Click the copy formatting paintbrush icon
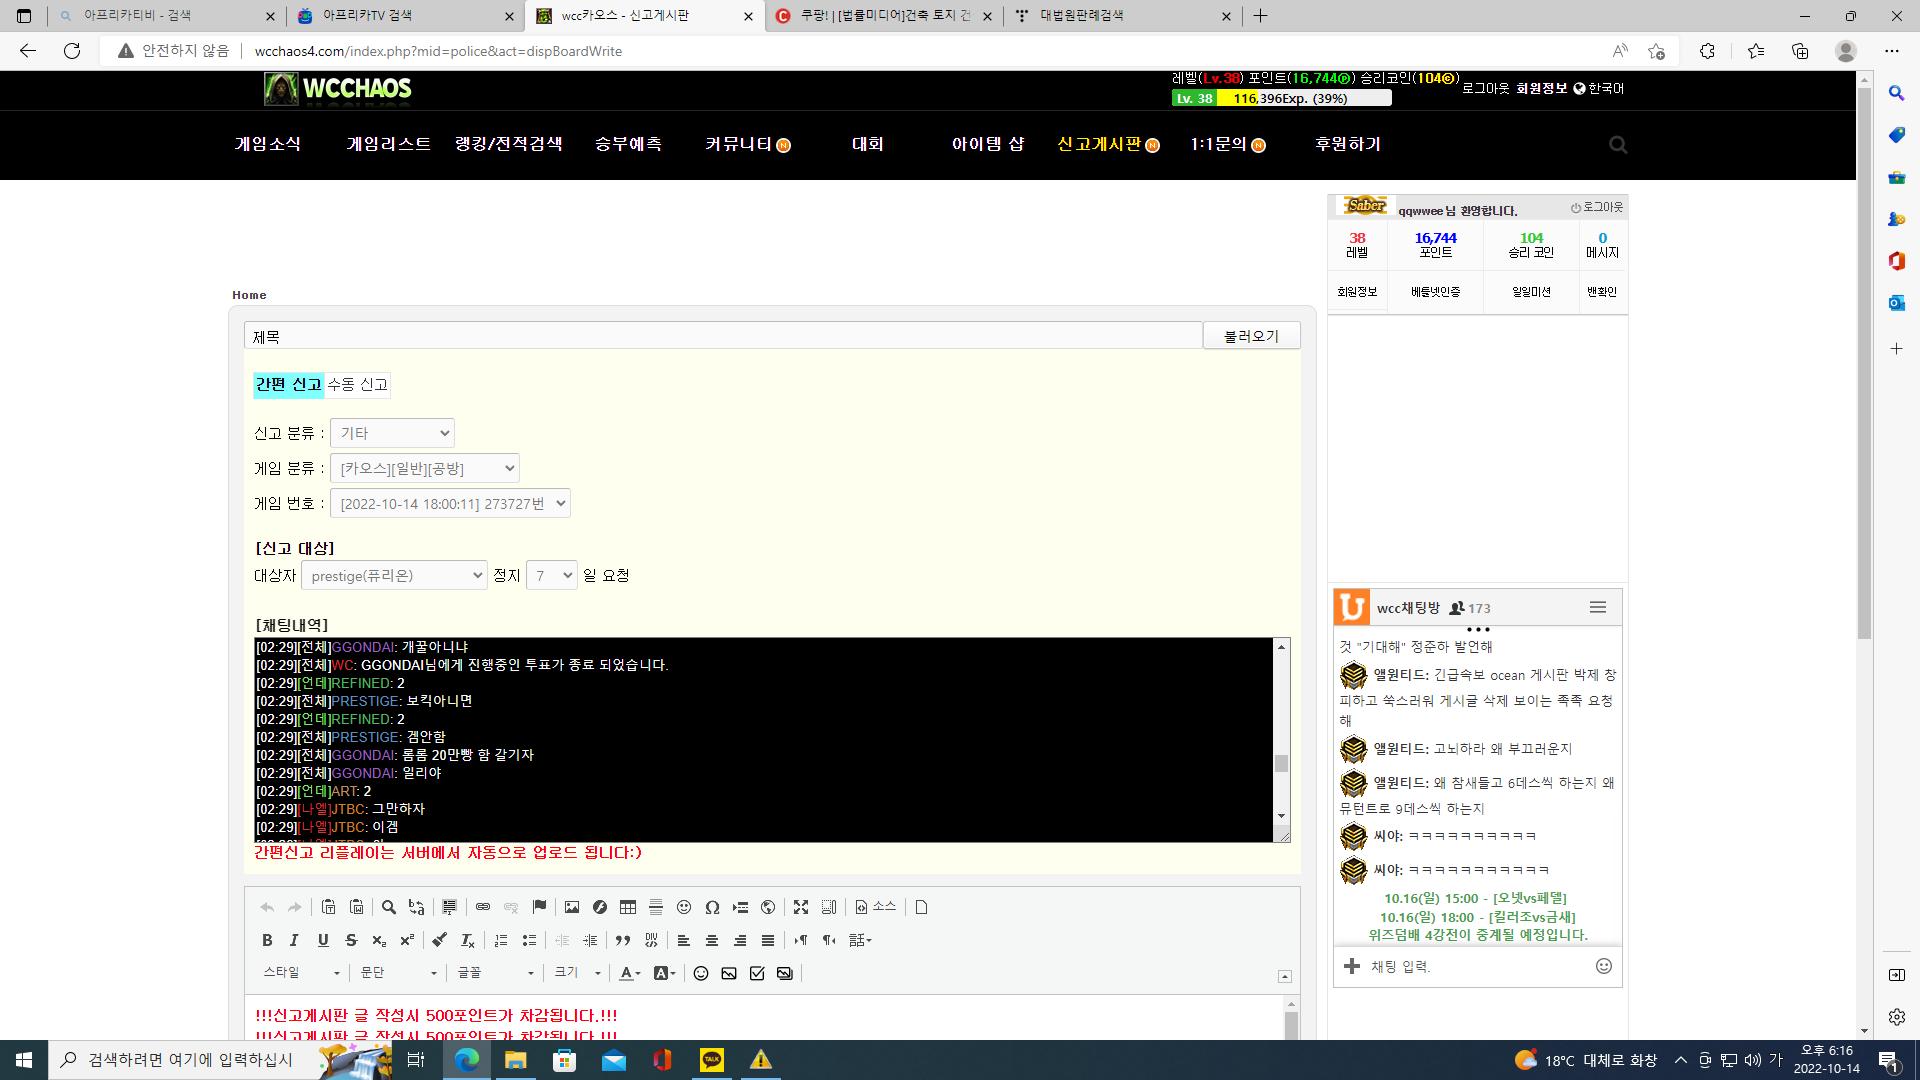This screenshot has width=1920, height=1080. click(x=439, y=940)
